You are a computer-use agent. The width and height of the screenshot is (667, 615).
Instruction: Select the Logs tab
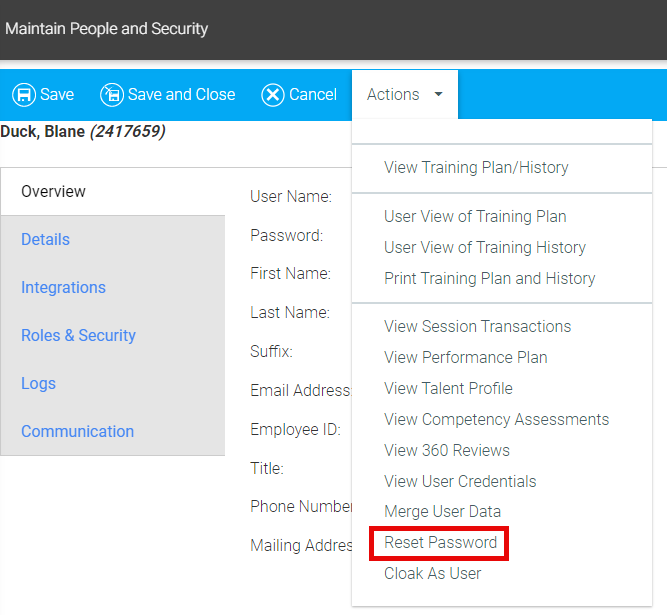pos(38,383)
